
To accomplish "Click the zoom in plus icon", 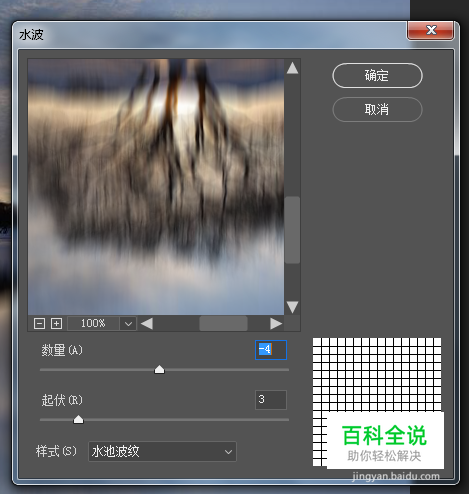I will pos(56,323).
